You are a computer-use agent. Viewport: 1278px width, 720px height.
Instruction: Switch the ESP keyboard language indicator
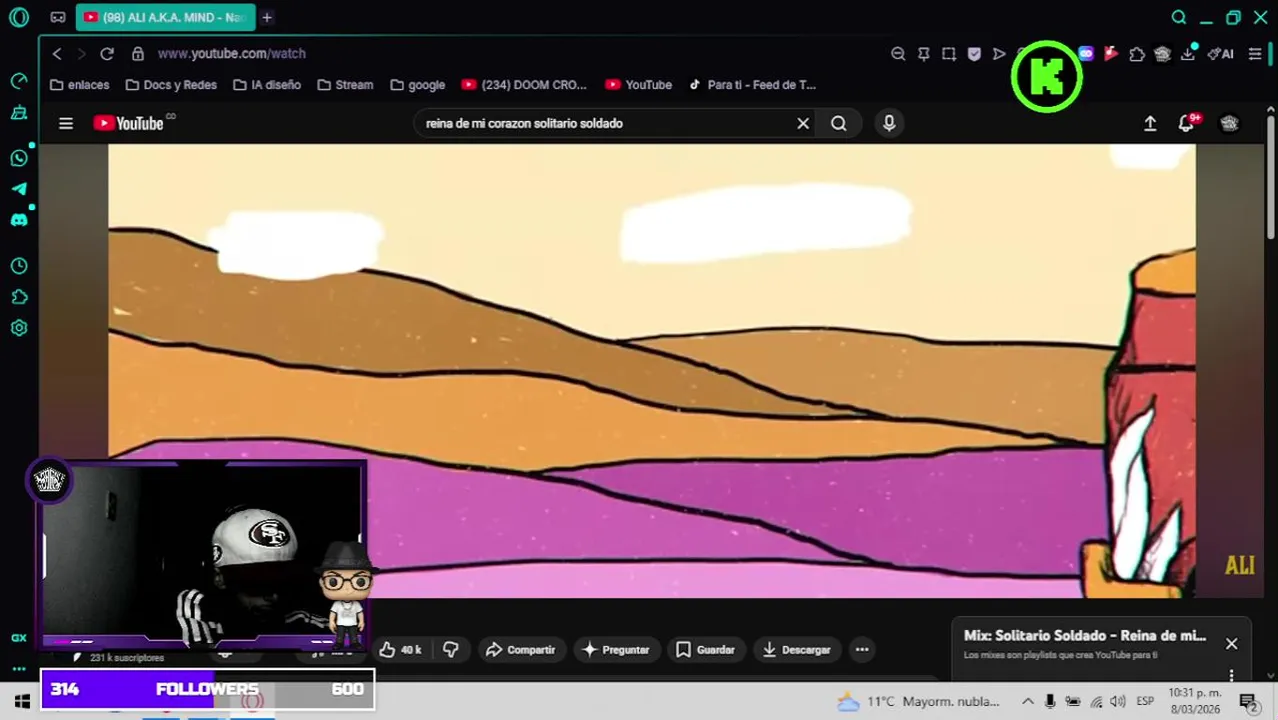(x=1145, y=701)
